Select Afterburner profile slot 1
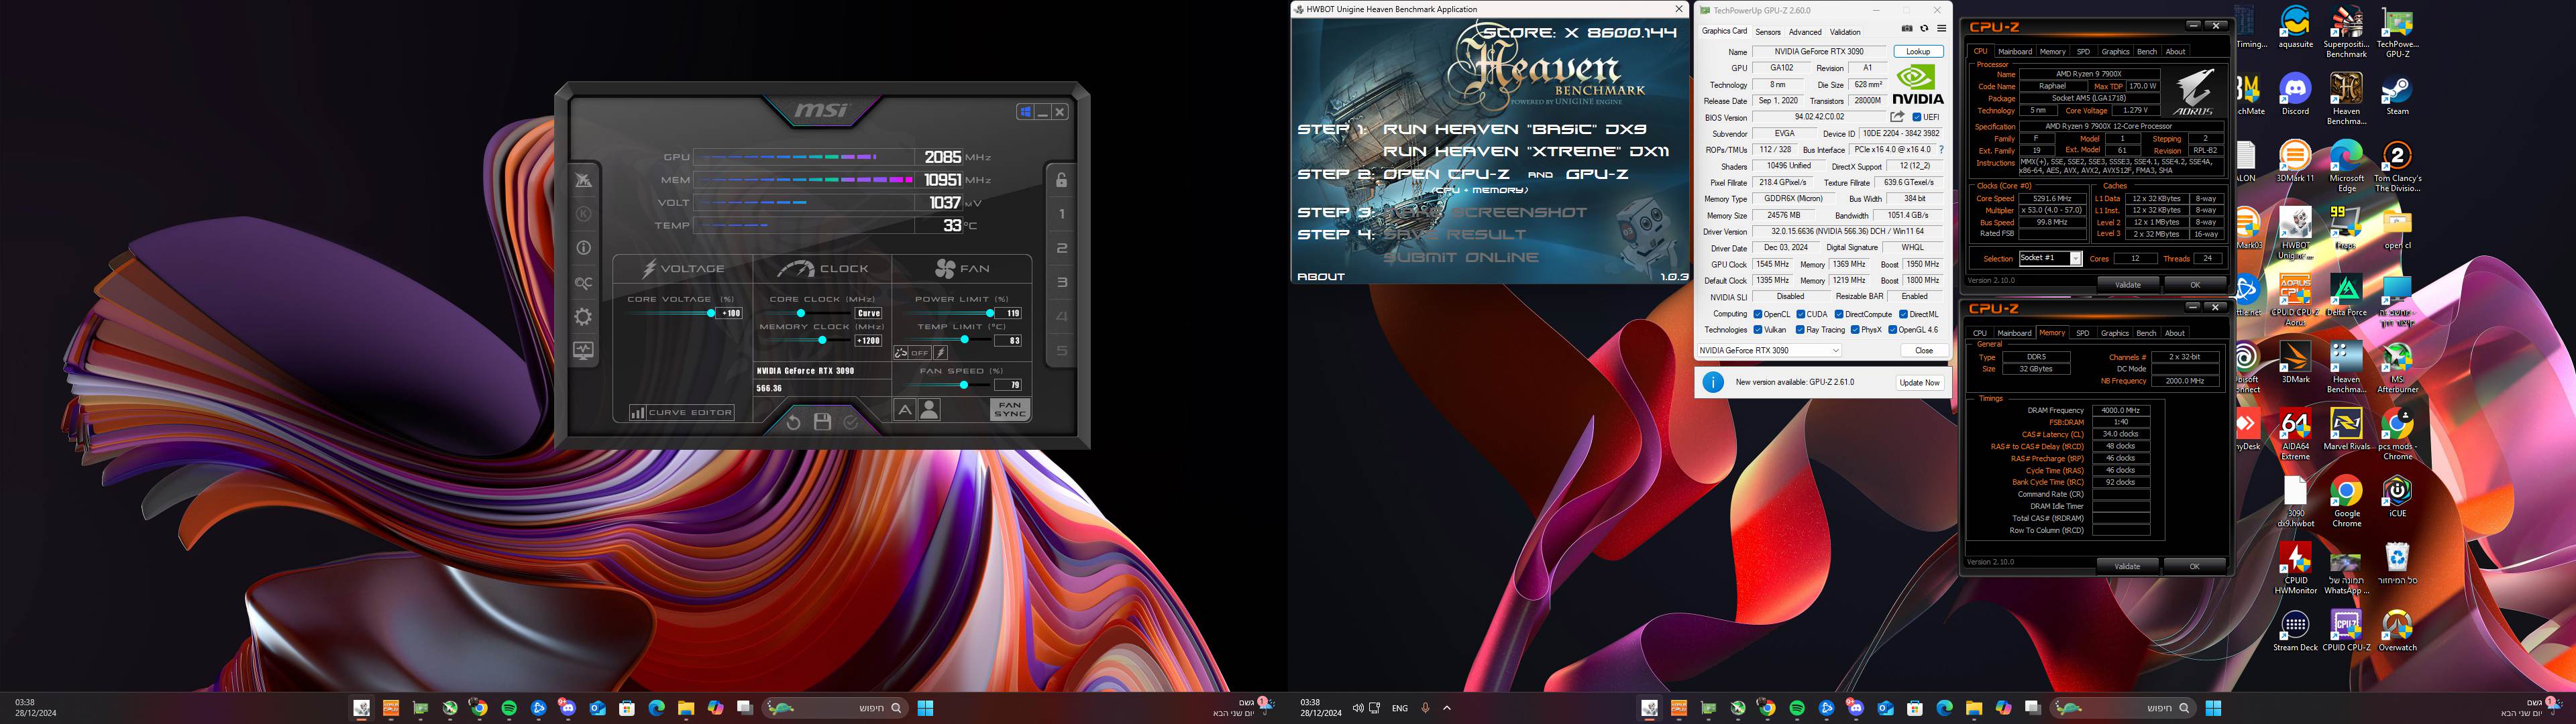The height and width of the screenshot is (724, 2576). pyautogui.click(x=1061, y=214)
